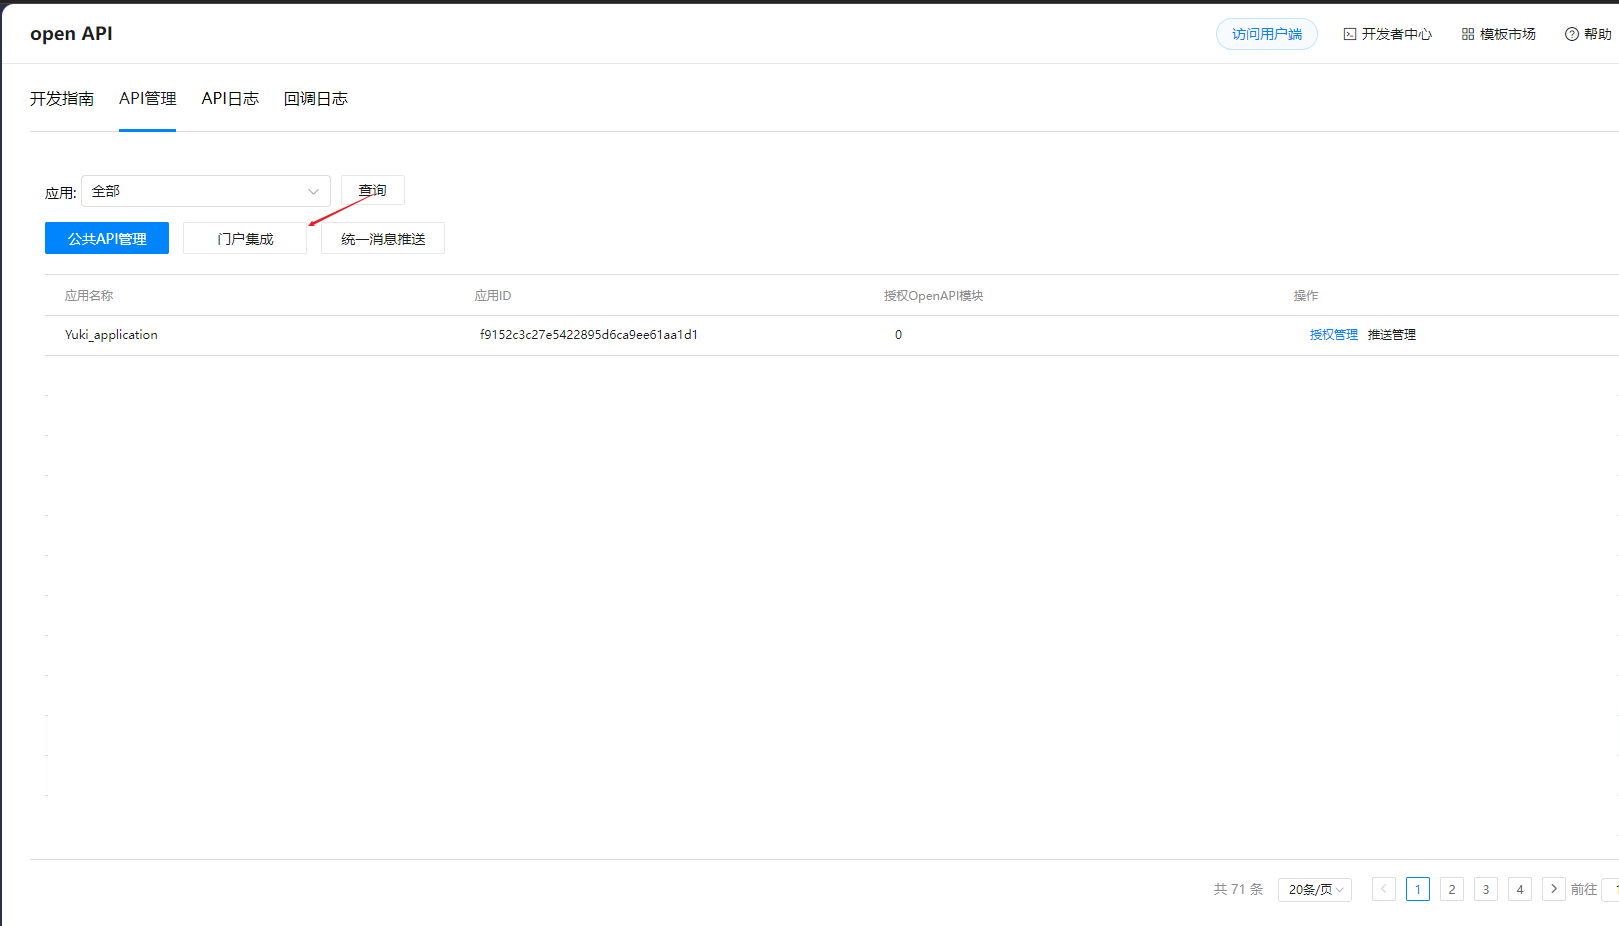Viewport: 1619px width, 926px height.
Task: Click the Help question mark icon (帮助)
Action: click(x=1571, y=34)
